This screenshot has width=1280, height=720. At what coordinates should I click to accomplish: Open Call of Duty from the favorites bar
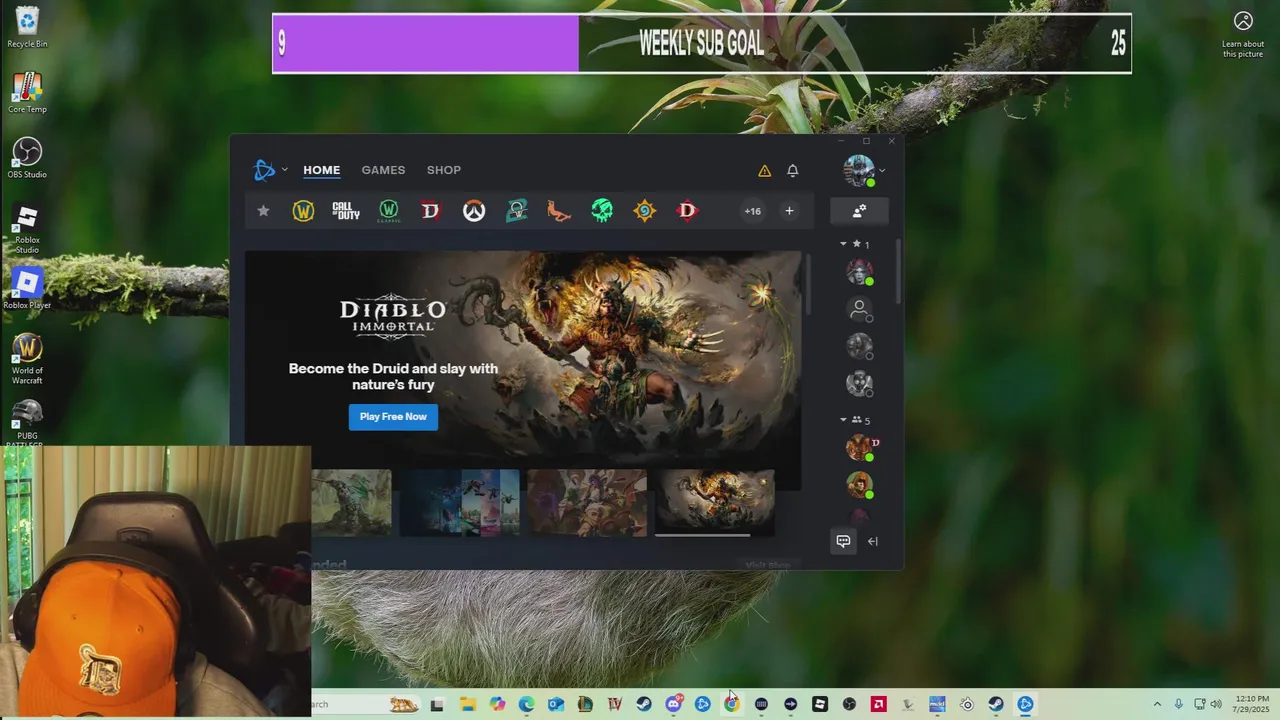(346, 211)
